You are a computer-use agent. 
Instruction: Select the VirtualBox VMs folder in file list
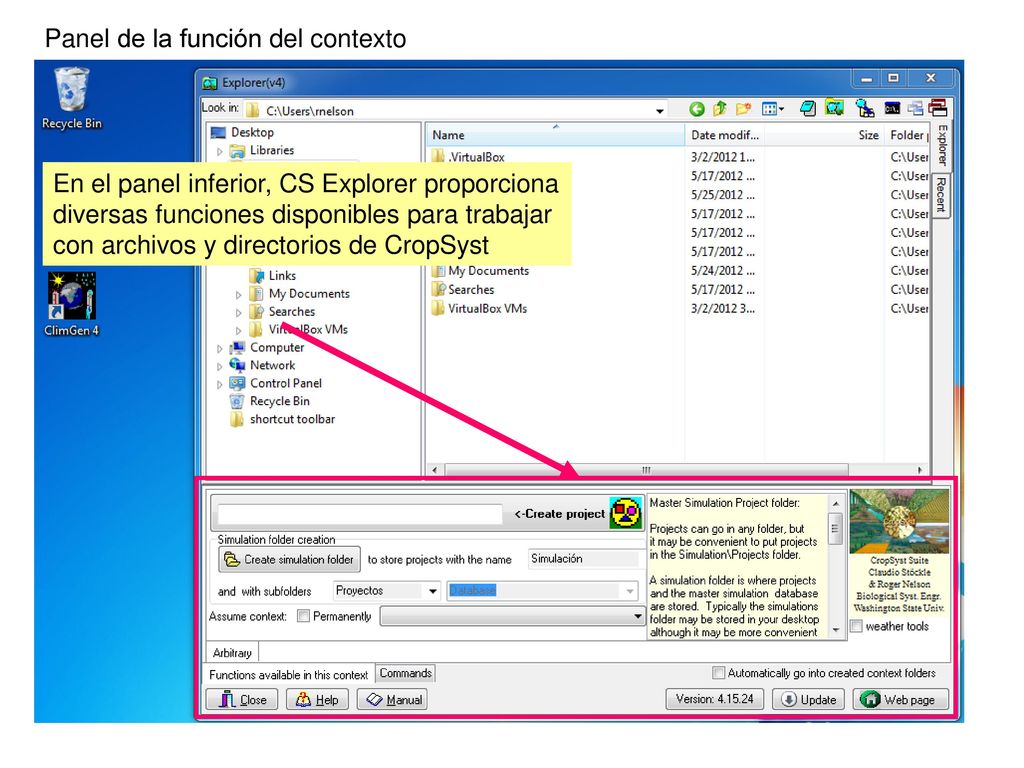point(479,308)
